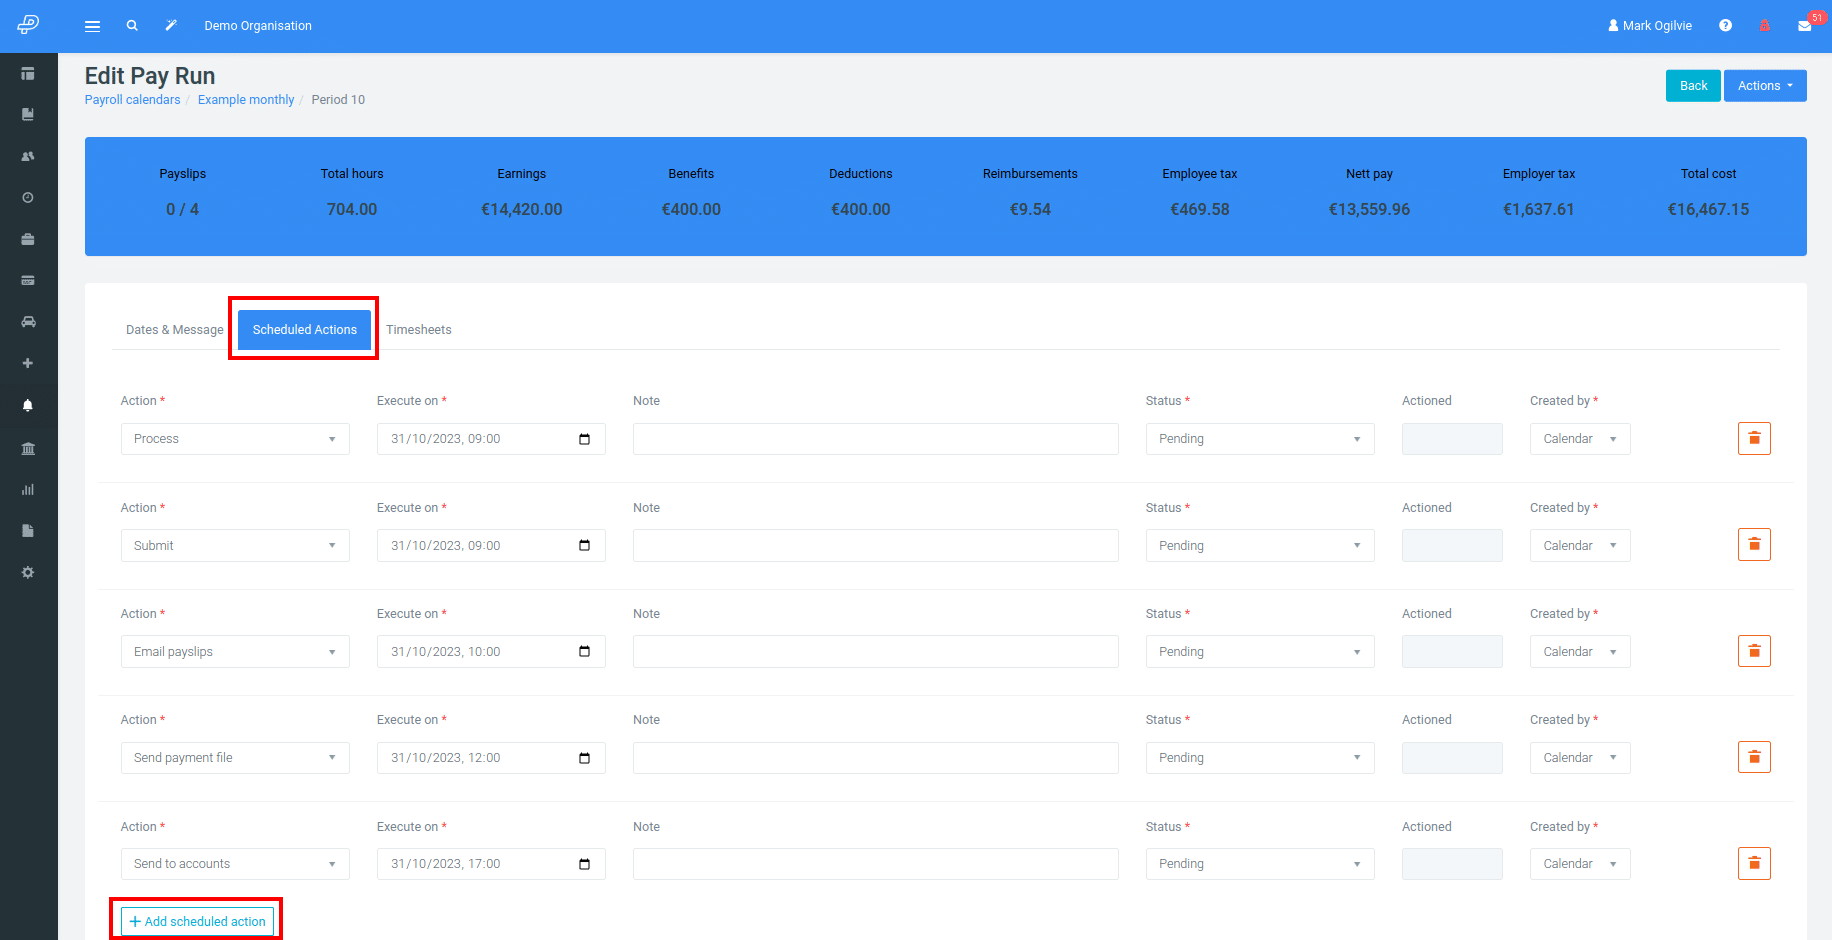Expand the Status dropdown for Email payslips
Image resolution: width=1832 pixels, height=940 pixels.
point(1259,651)
